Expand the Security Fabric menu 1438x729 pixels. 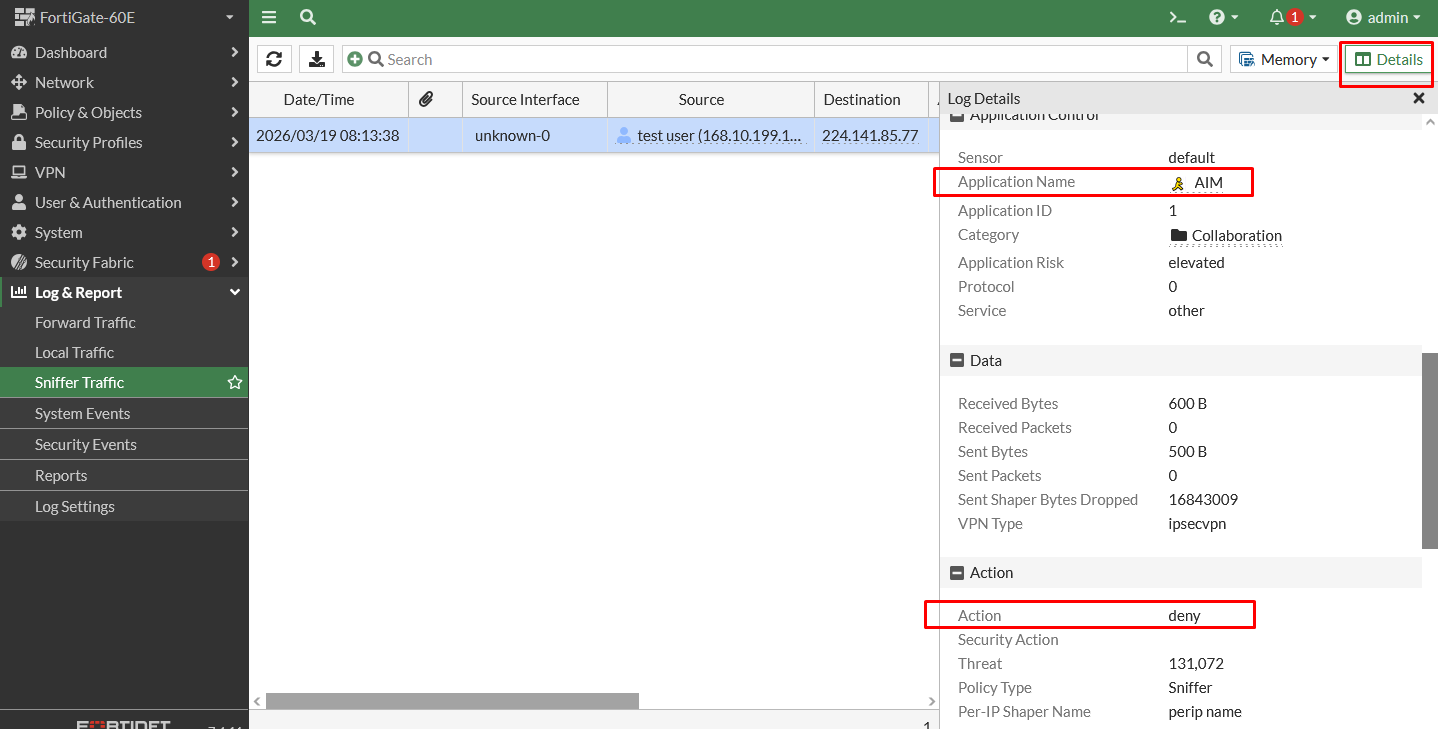[x=124, y=262]
